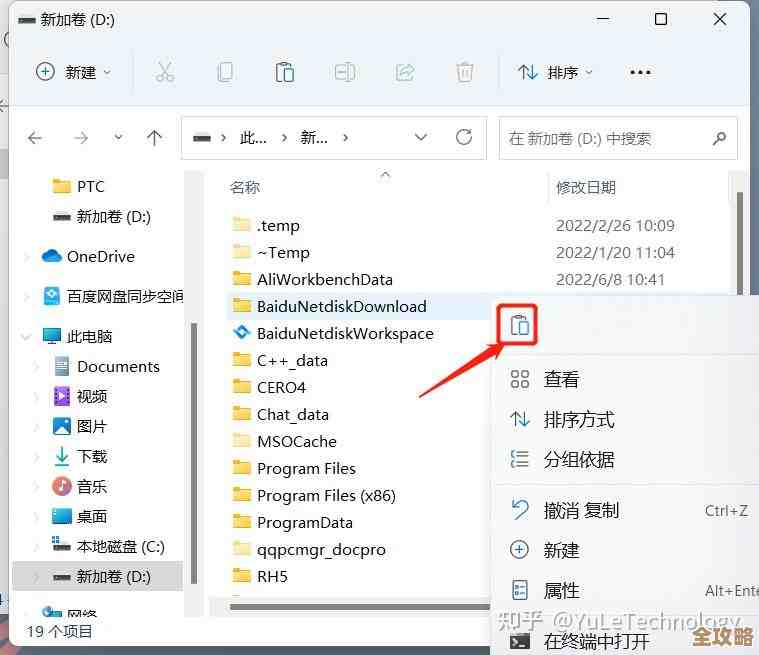This screenshot has width=759, height=655.
Task: Click the videos folder icon in sidebar
Action: (61, 396)
